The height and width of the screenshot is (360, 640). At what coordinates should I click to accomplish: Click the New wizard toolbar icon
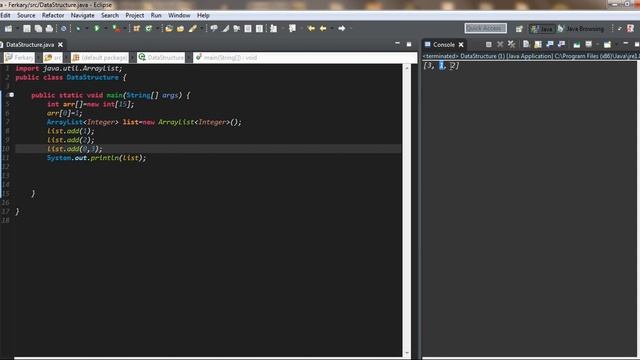pos(9,29)
